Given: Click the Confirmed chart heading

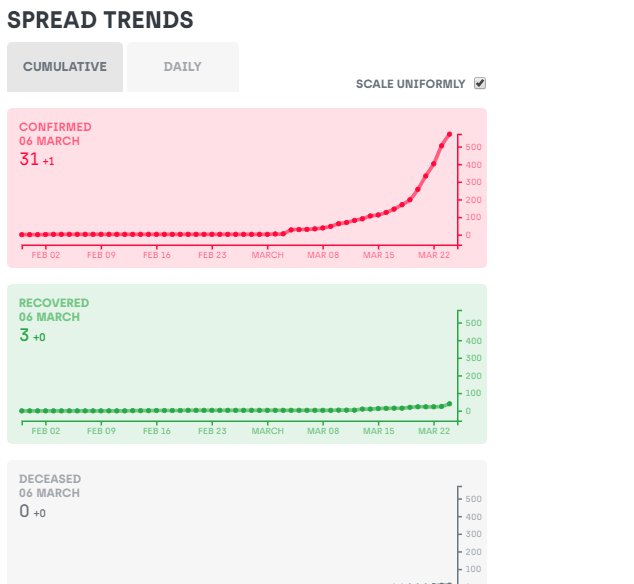Looking at the screenshot, I should 55,127.
